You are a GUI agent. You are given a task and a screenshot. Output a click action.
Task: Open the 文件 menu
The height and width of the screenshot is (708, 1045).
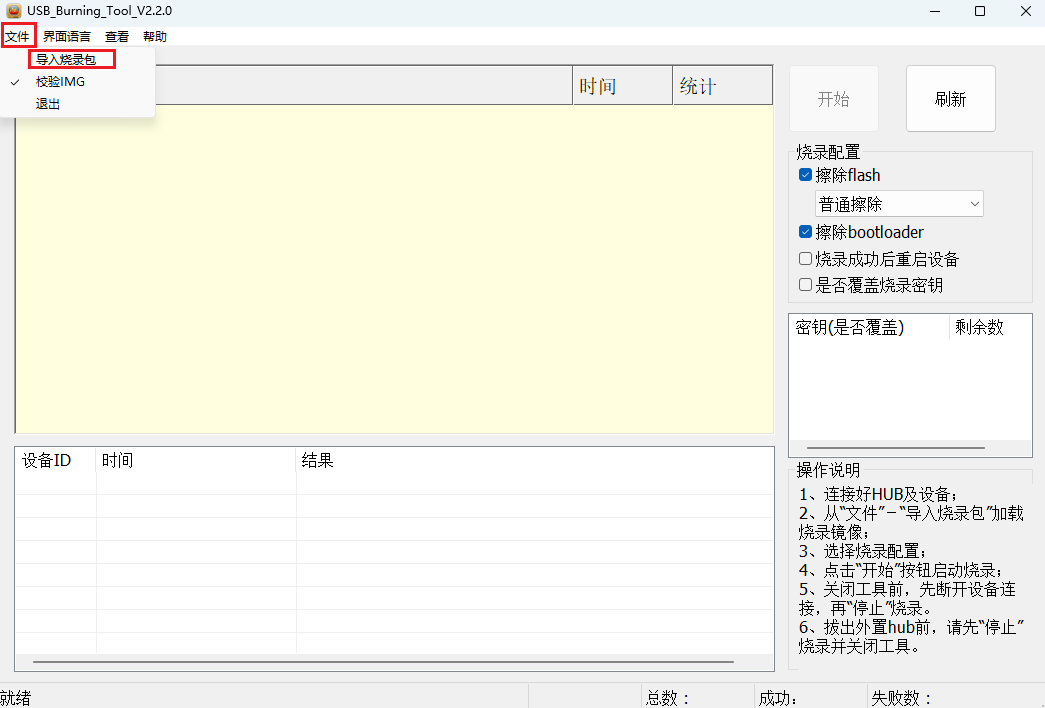18,35
